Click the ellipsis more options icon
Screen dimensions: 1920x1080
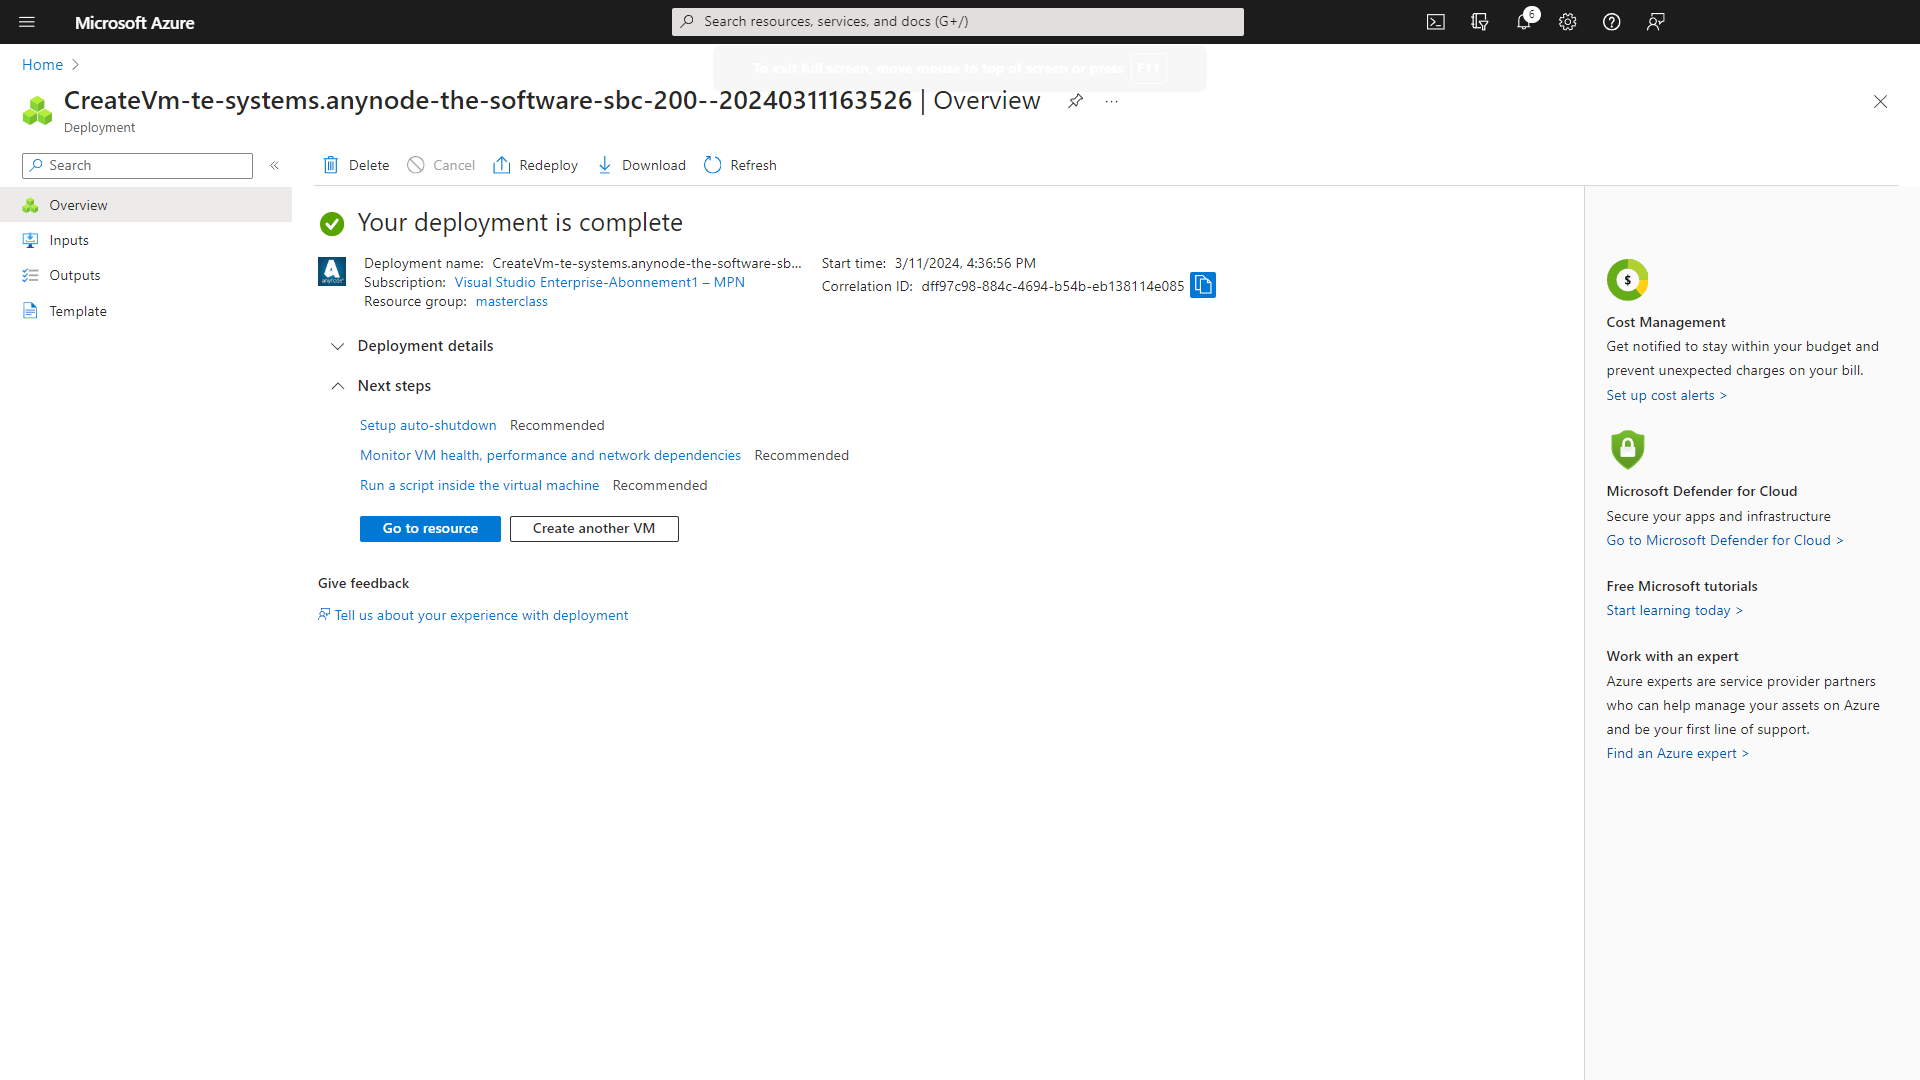click(x=1112, y=102)
